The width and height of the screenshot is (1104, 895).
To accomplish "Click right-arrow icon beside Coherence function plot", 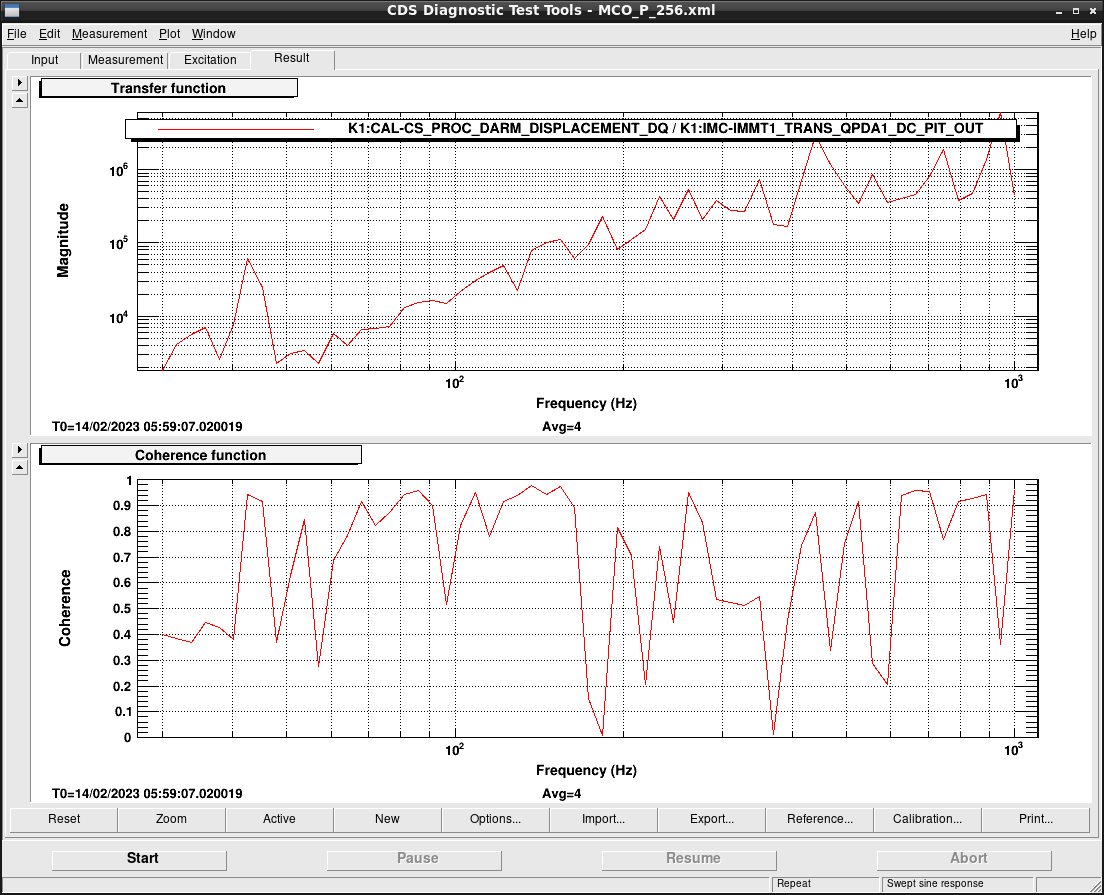I will 20,449.
